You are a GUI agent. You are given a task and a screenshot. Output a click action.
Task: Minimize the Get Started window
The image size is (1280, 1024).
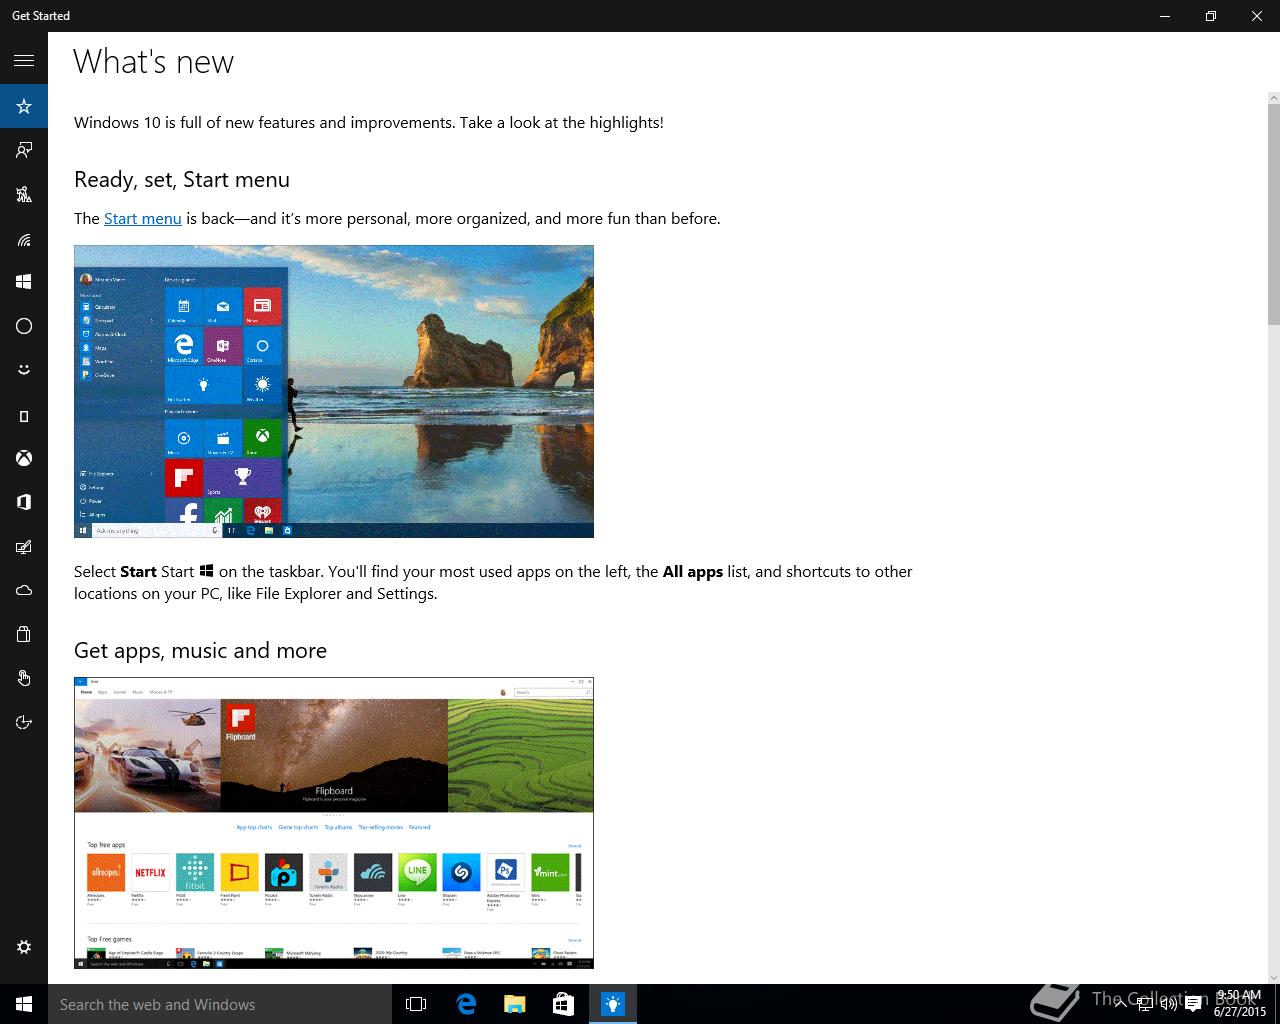pos(1165,16)
